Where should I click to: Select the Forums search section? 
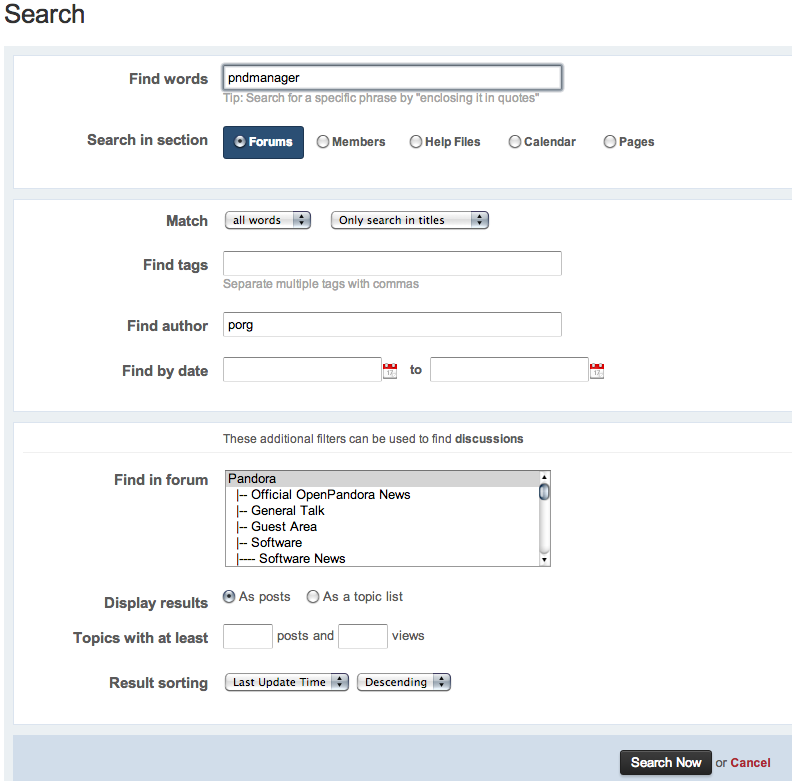[x=263, y=142]
